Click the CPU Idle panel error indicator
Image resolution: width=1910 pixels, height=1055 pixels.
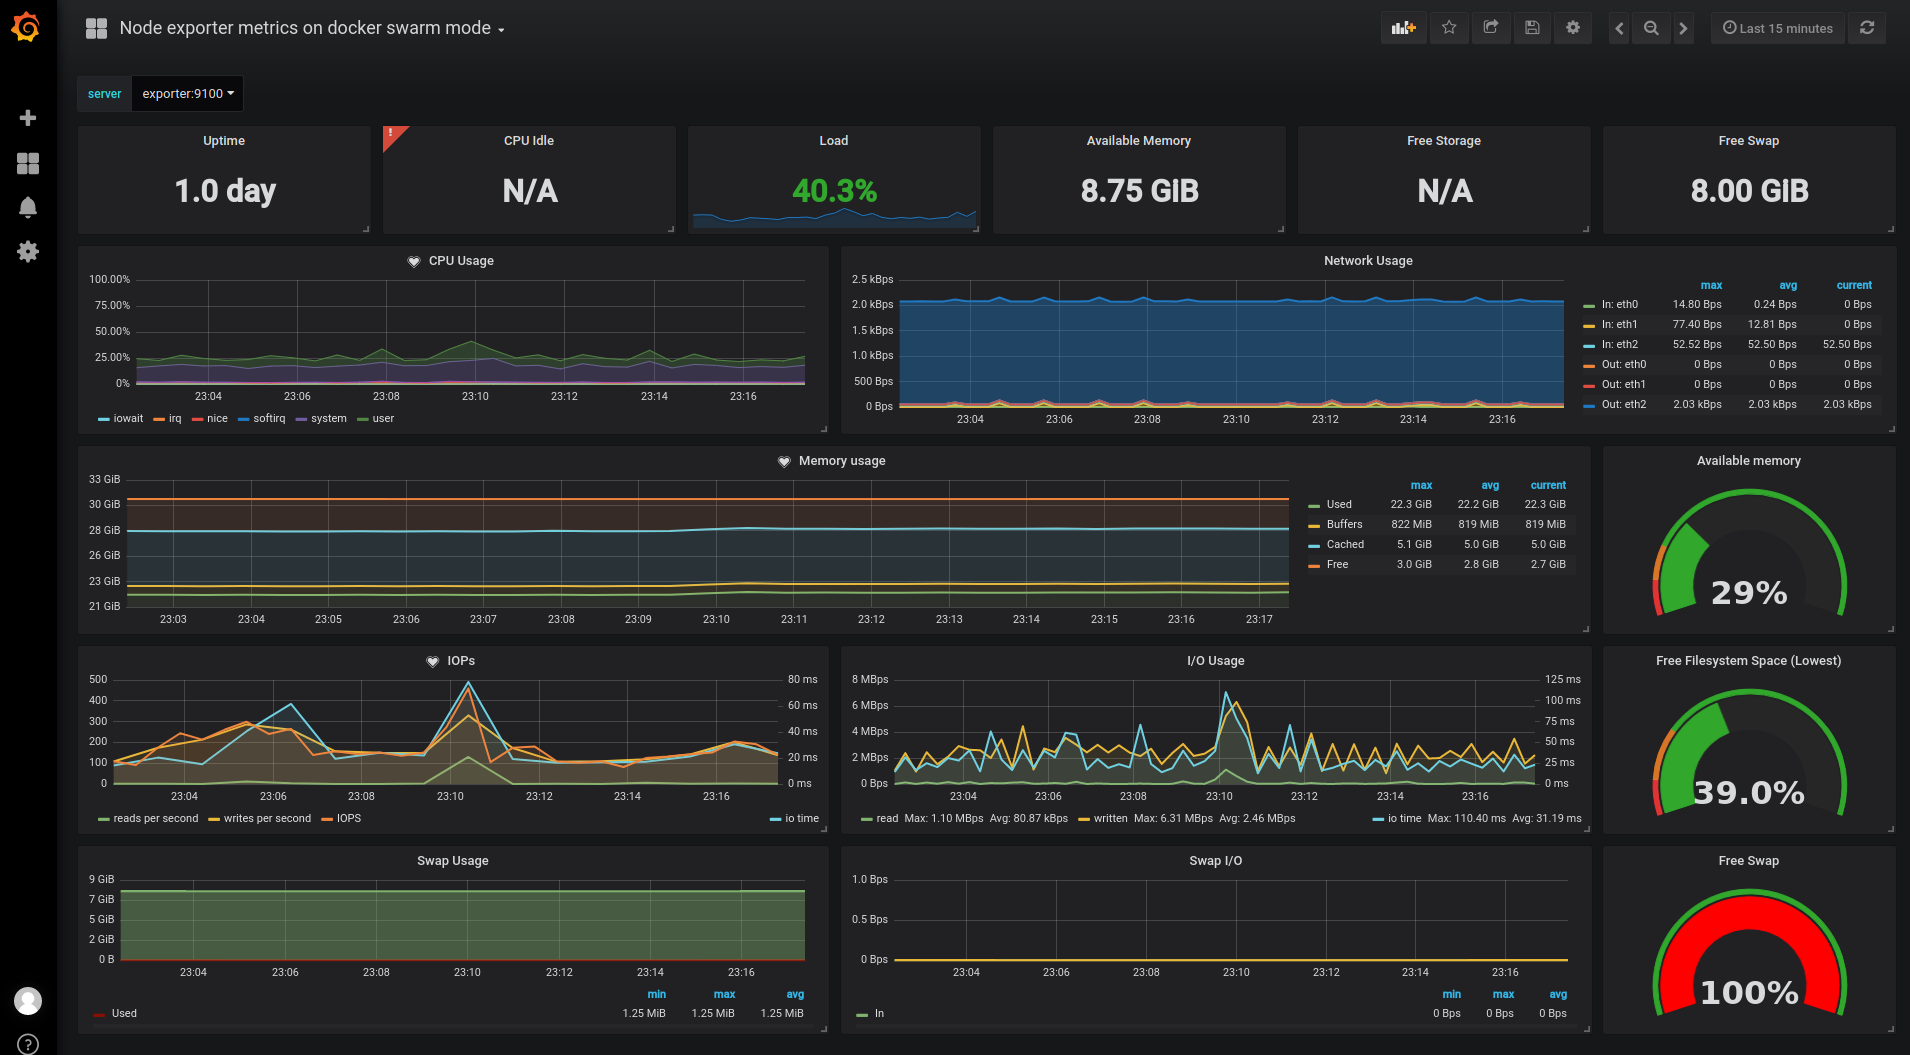pyautogui.click(x=391, y=134)
